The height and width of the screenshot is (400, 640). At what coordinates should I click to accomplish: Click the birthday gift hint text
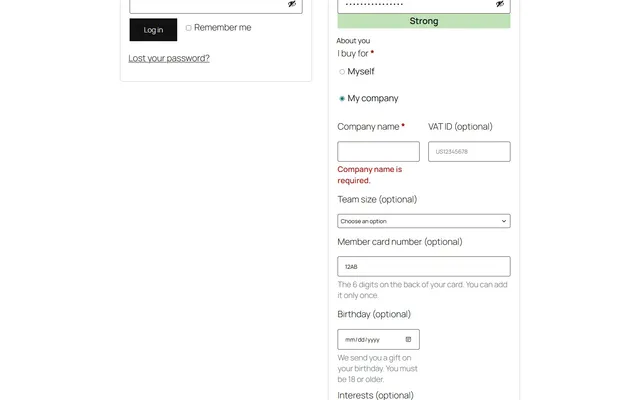click(x=378, y=369)
